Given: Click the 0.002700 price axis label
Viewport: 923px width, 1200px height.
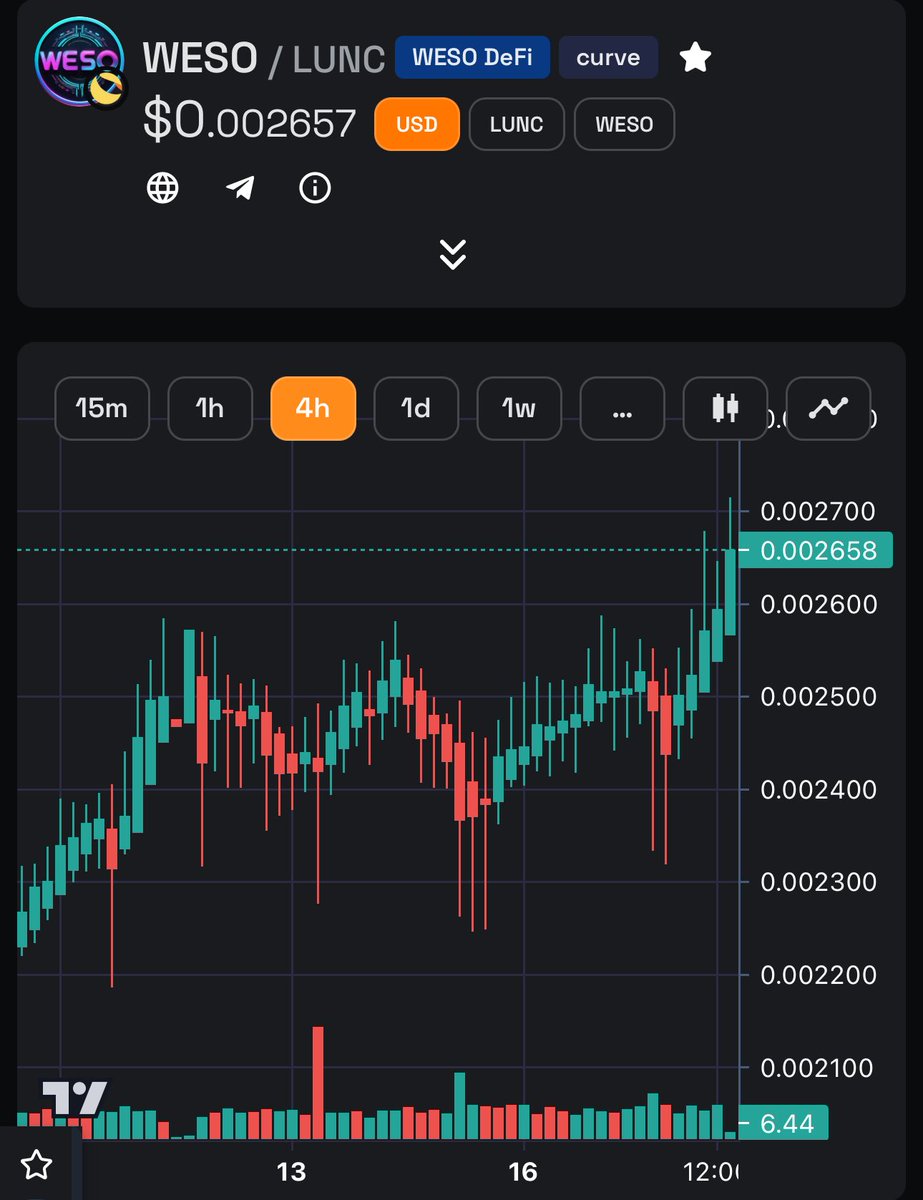Looking at the screenshot, I should 818,512.
